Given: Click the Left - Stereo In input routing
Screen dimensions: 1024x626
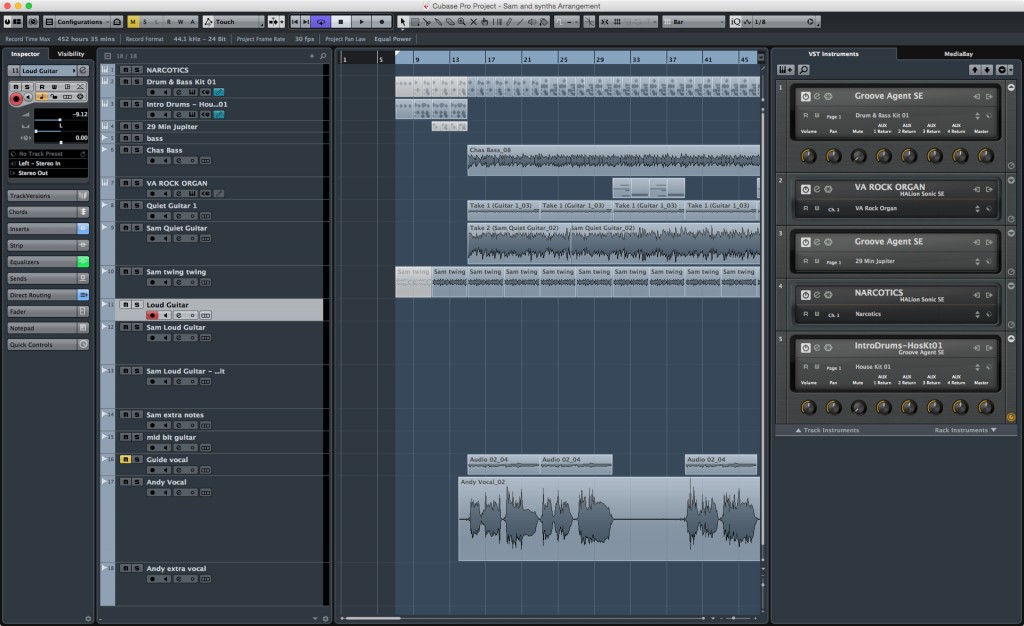Looking at the screenshot, I should pos(48,163).
